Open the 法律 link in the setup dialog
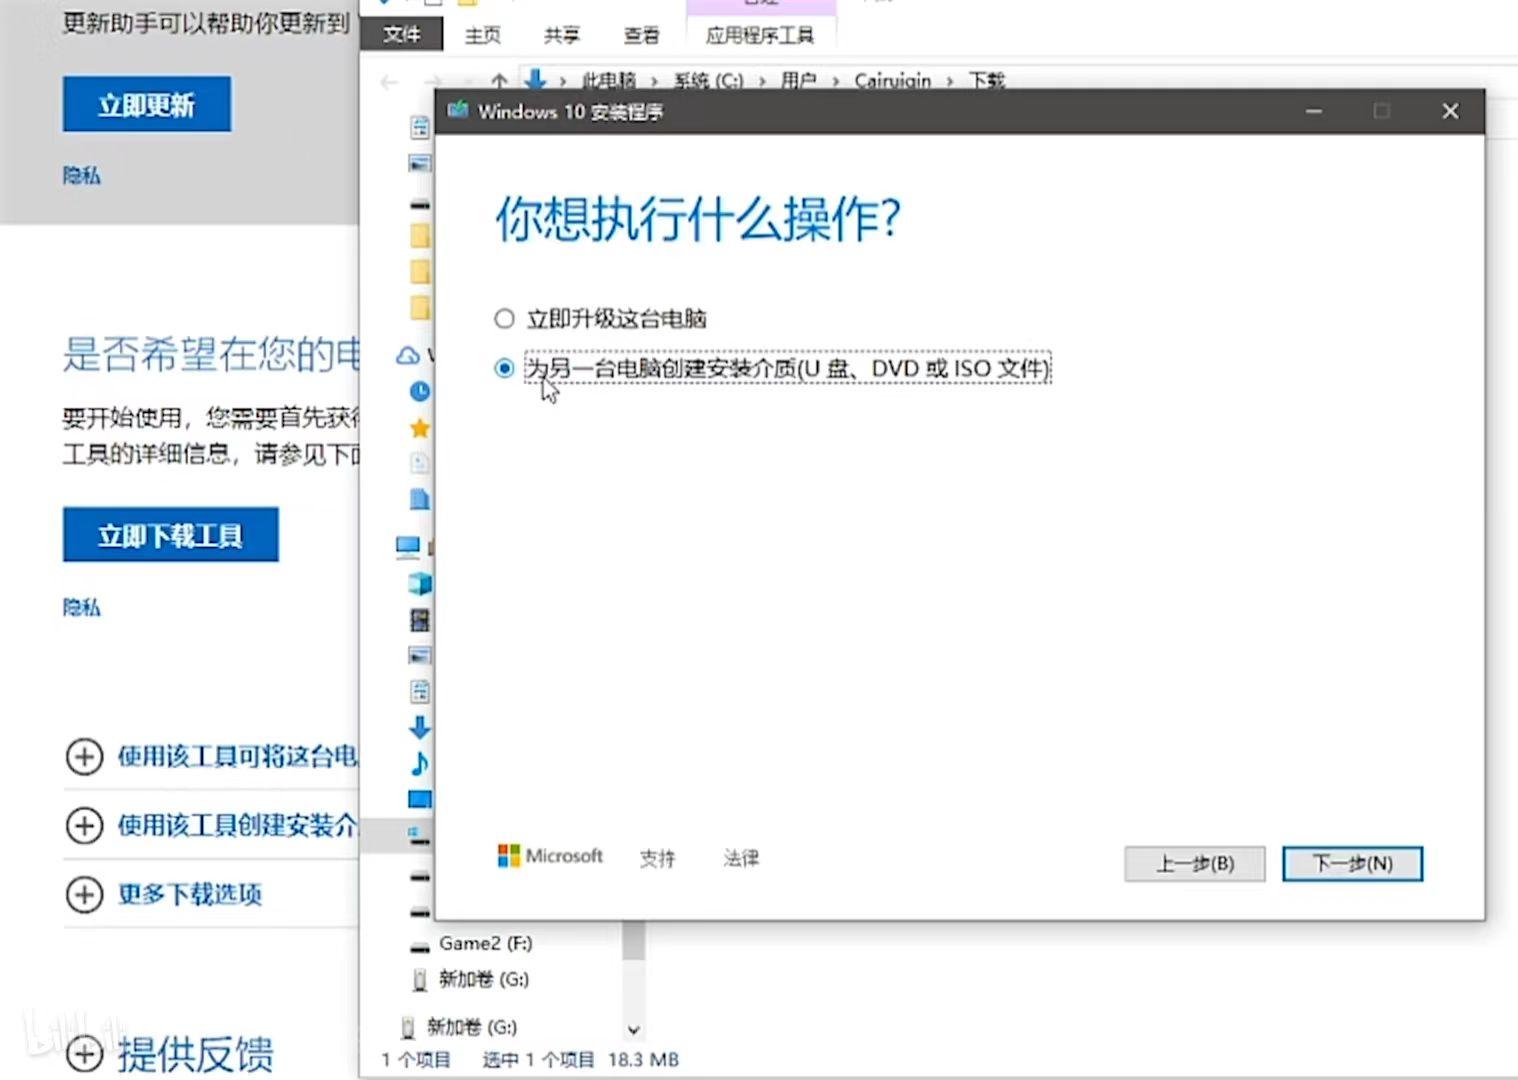Viewport: 1518px width, 1080px height. coord(741,858)
